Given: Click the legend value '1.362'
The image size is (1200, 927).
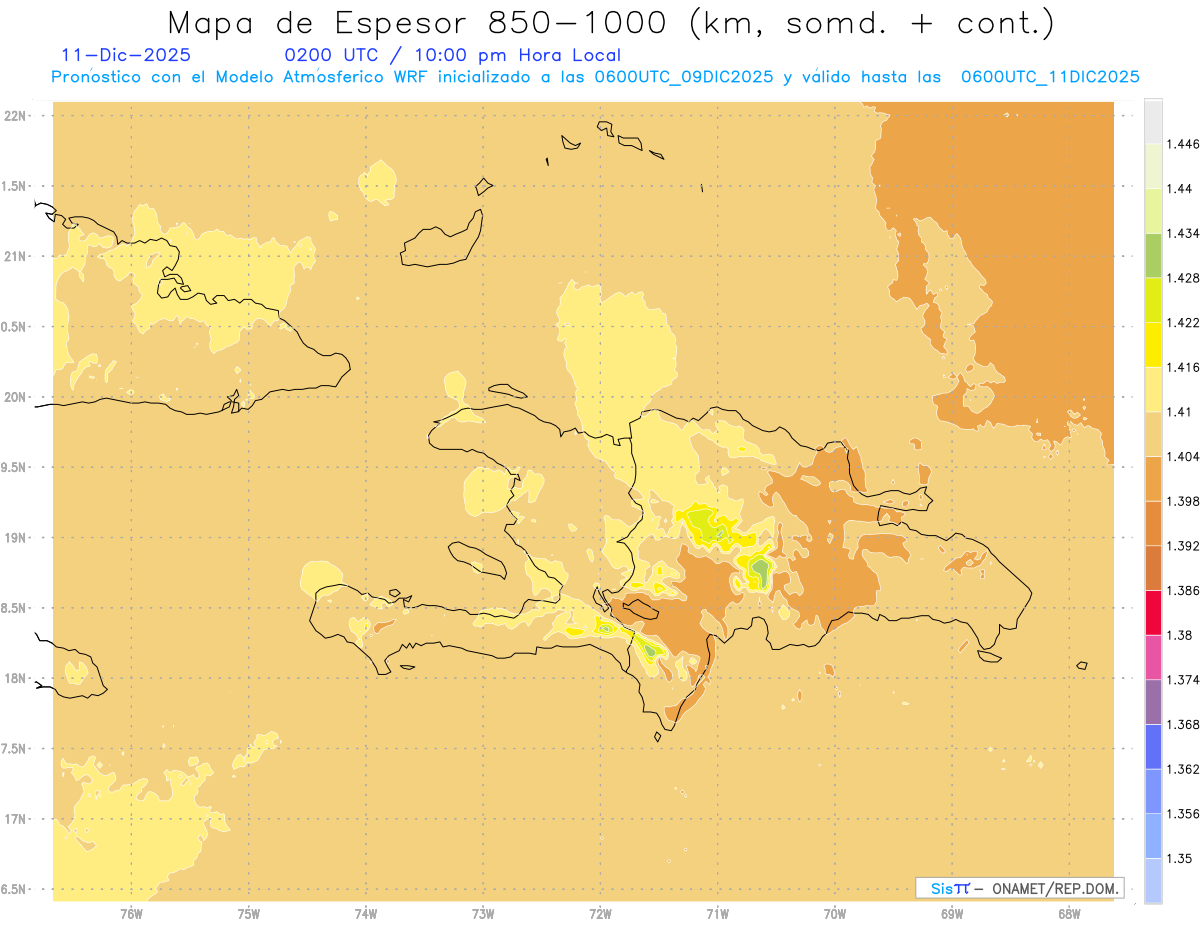Looking at the screenshot, I should point(1184,769).
